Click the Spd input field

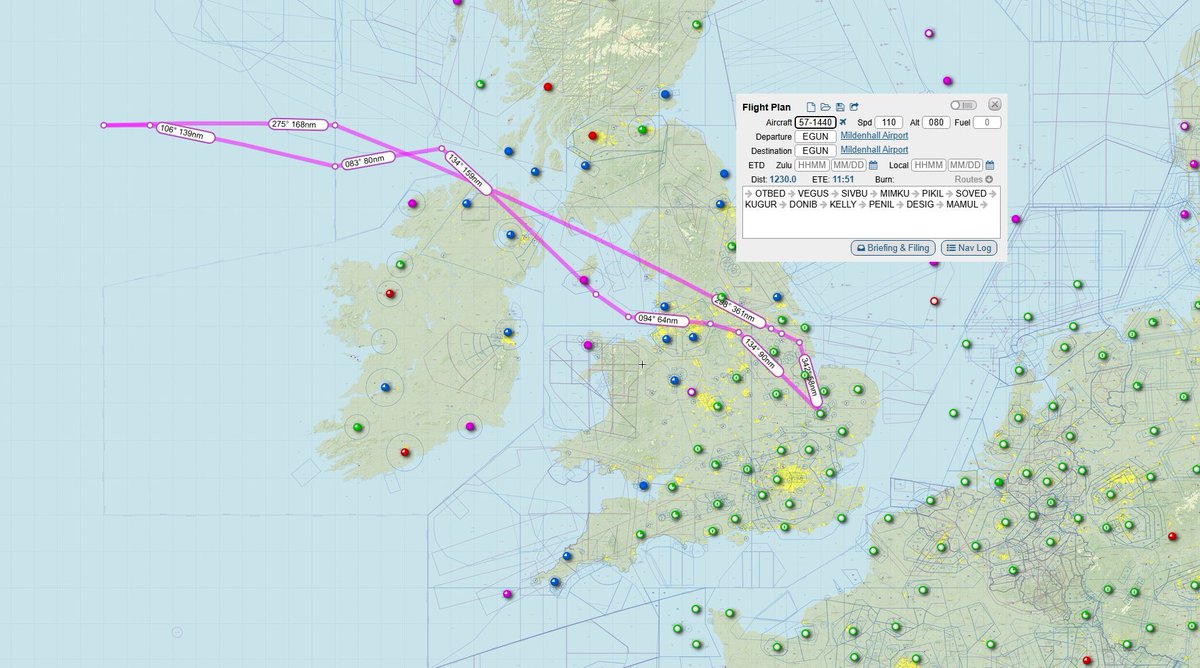888,122
